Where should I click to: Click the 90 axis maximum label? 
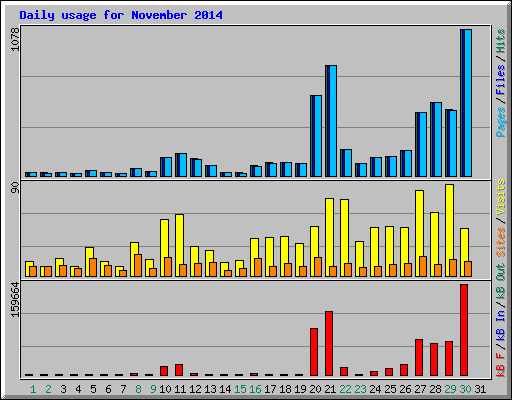coord(15,188)
